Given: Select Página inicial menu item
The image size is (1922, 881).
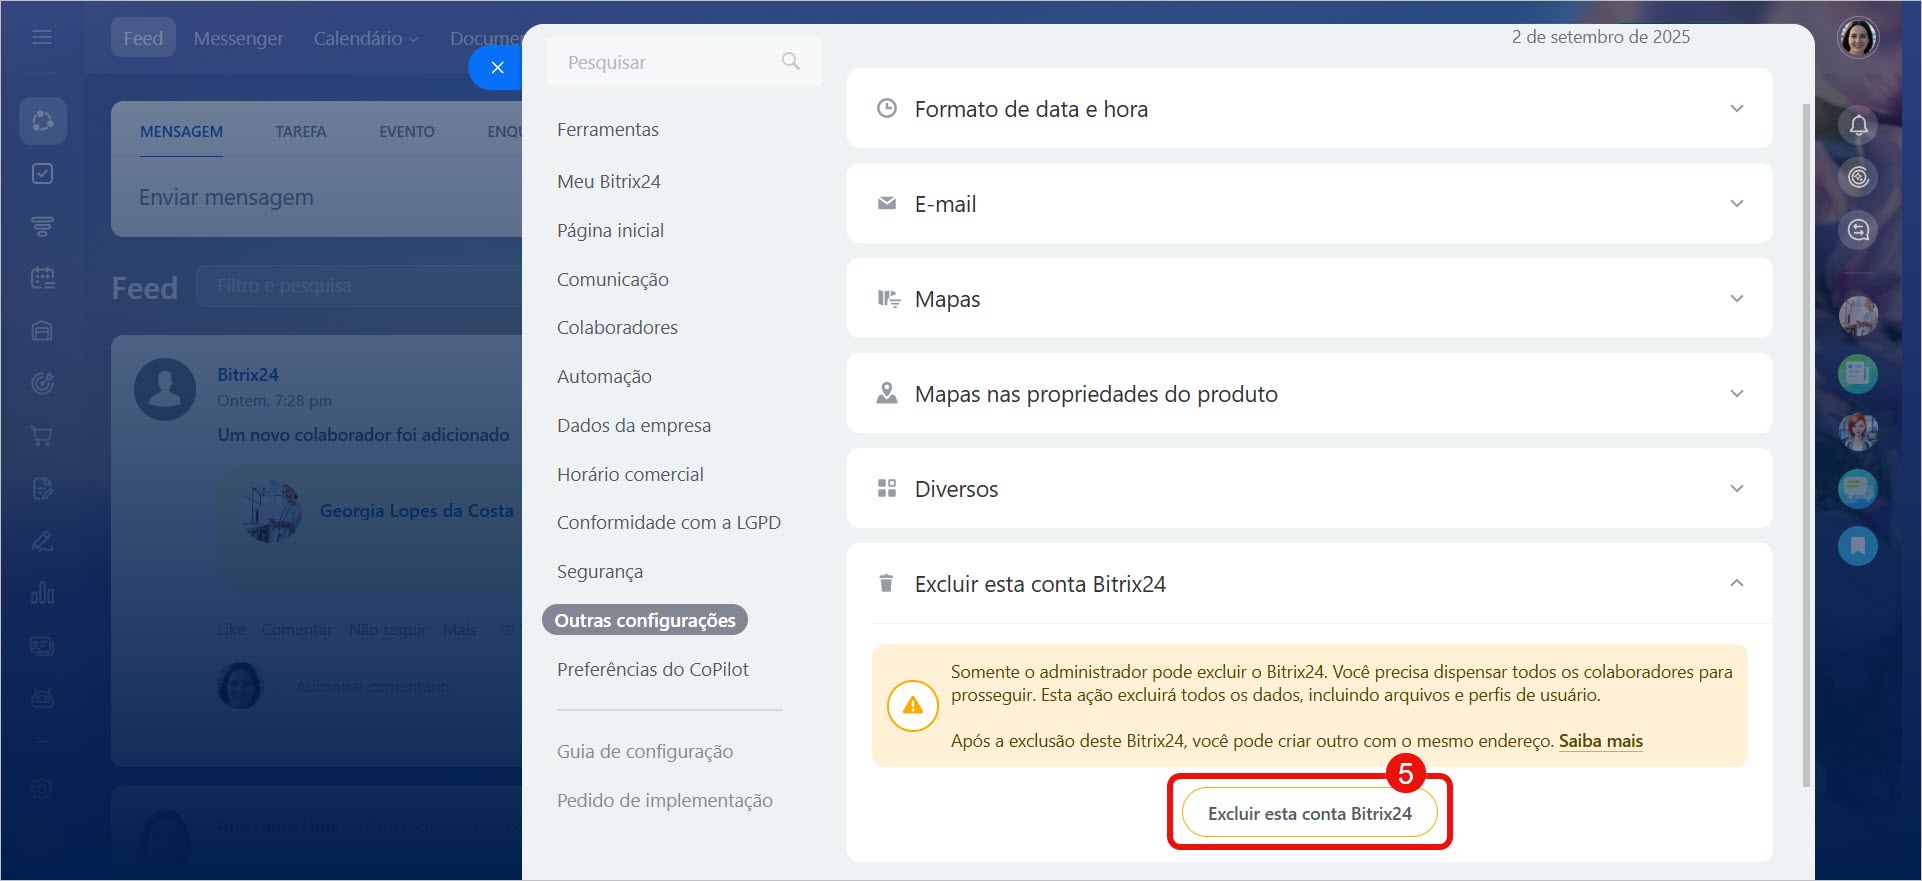Looking at the screenshot, I should coord(611,230).
